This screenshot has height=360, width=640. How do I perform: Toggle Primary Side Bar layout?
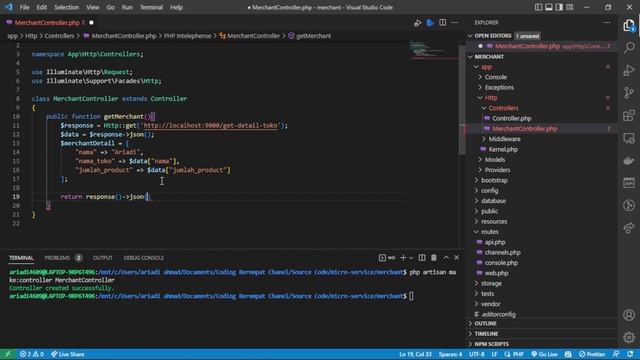(538, 7)
